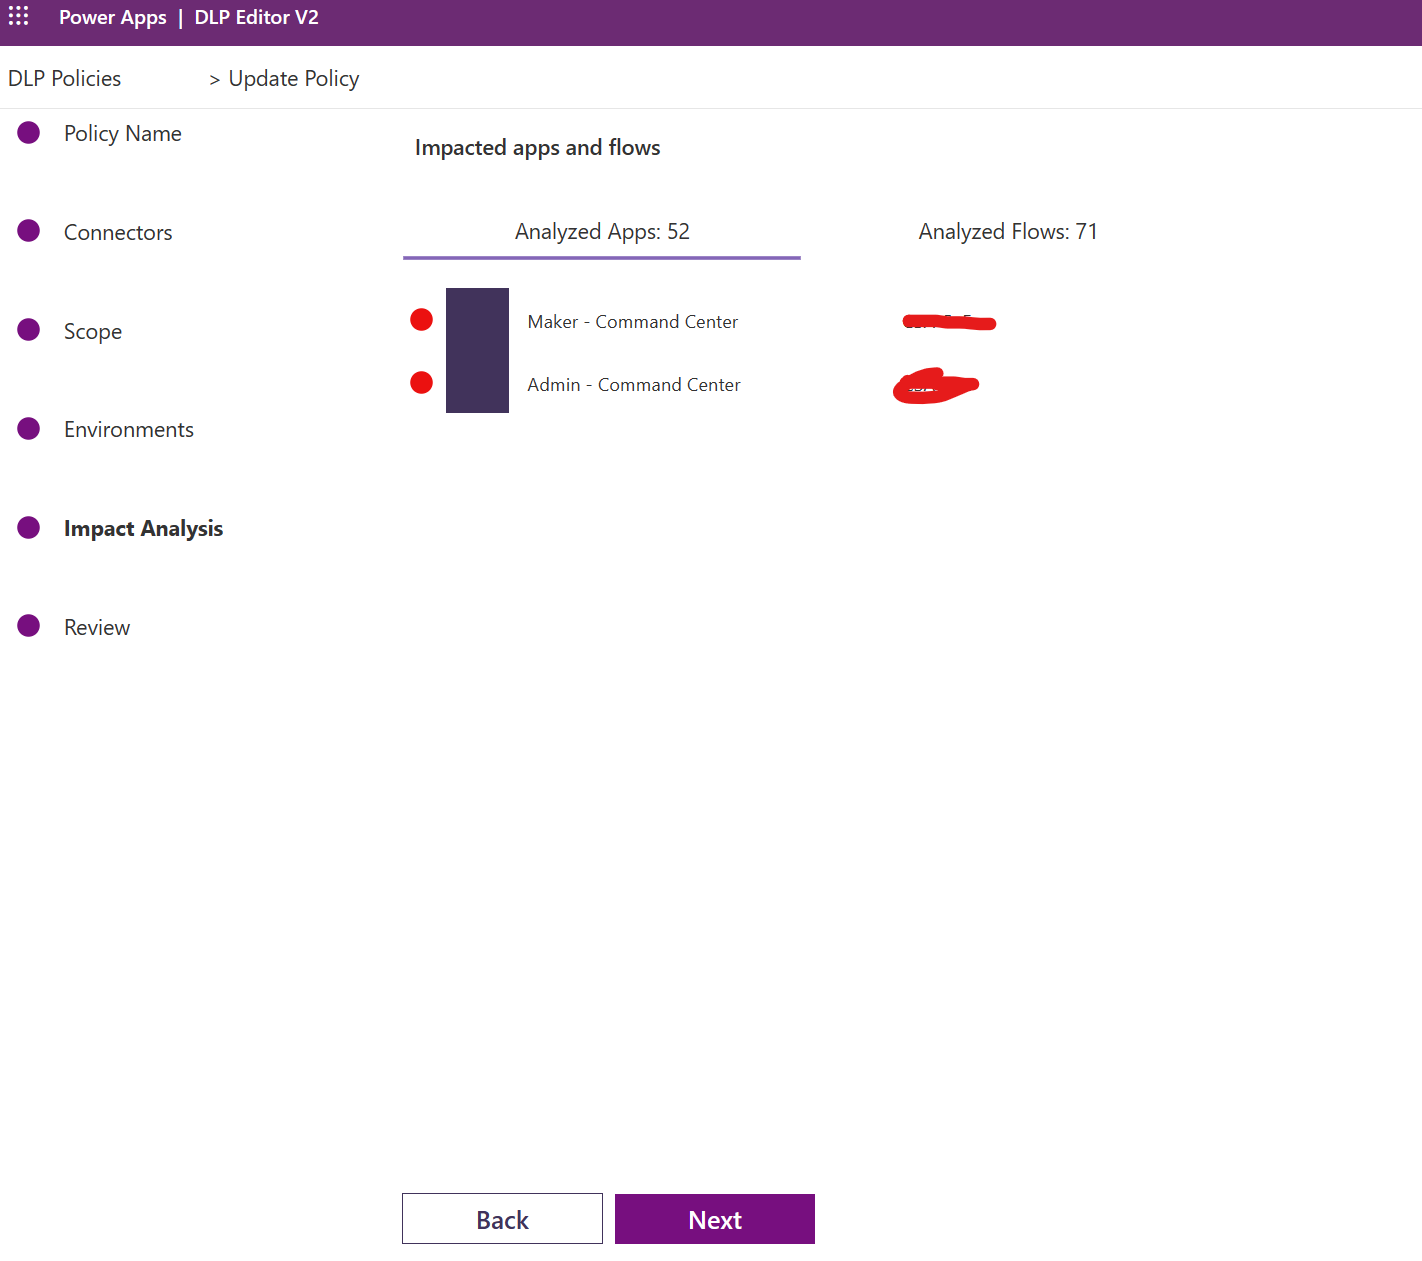Click the Review step indicator dot
Image resolution: width=1422 pixels, height=1261 pixels.
[28, 625]
